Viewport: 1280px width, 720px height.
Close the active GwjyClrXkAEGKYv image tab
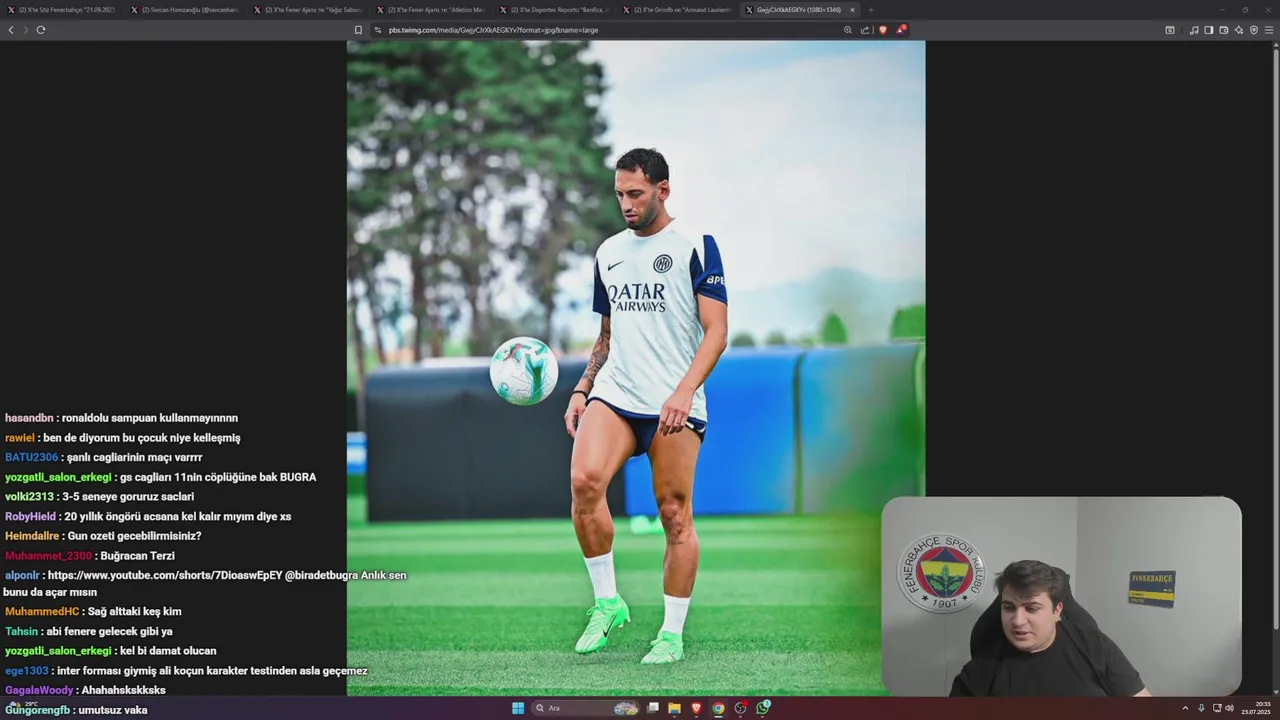pyautogui.click(x=852, y=10)
